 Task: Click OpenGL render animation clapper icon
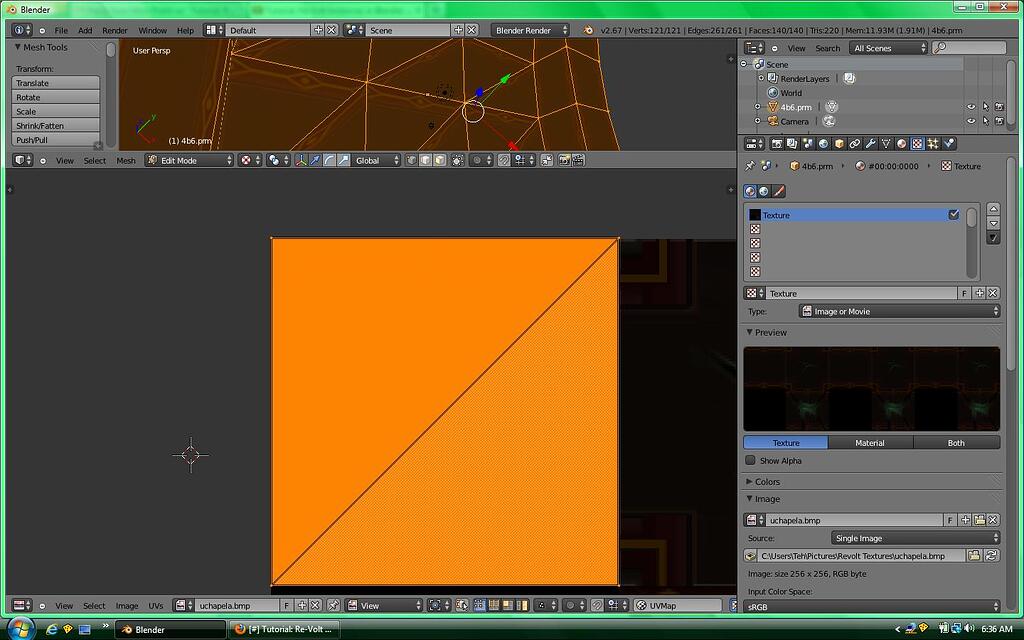578,160
